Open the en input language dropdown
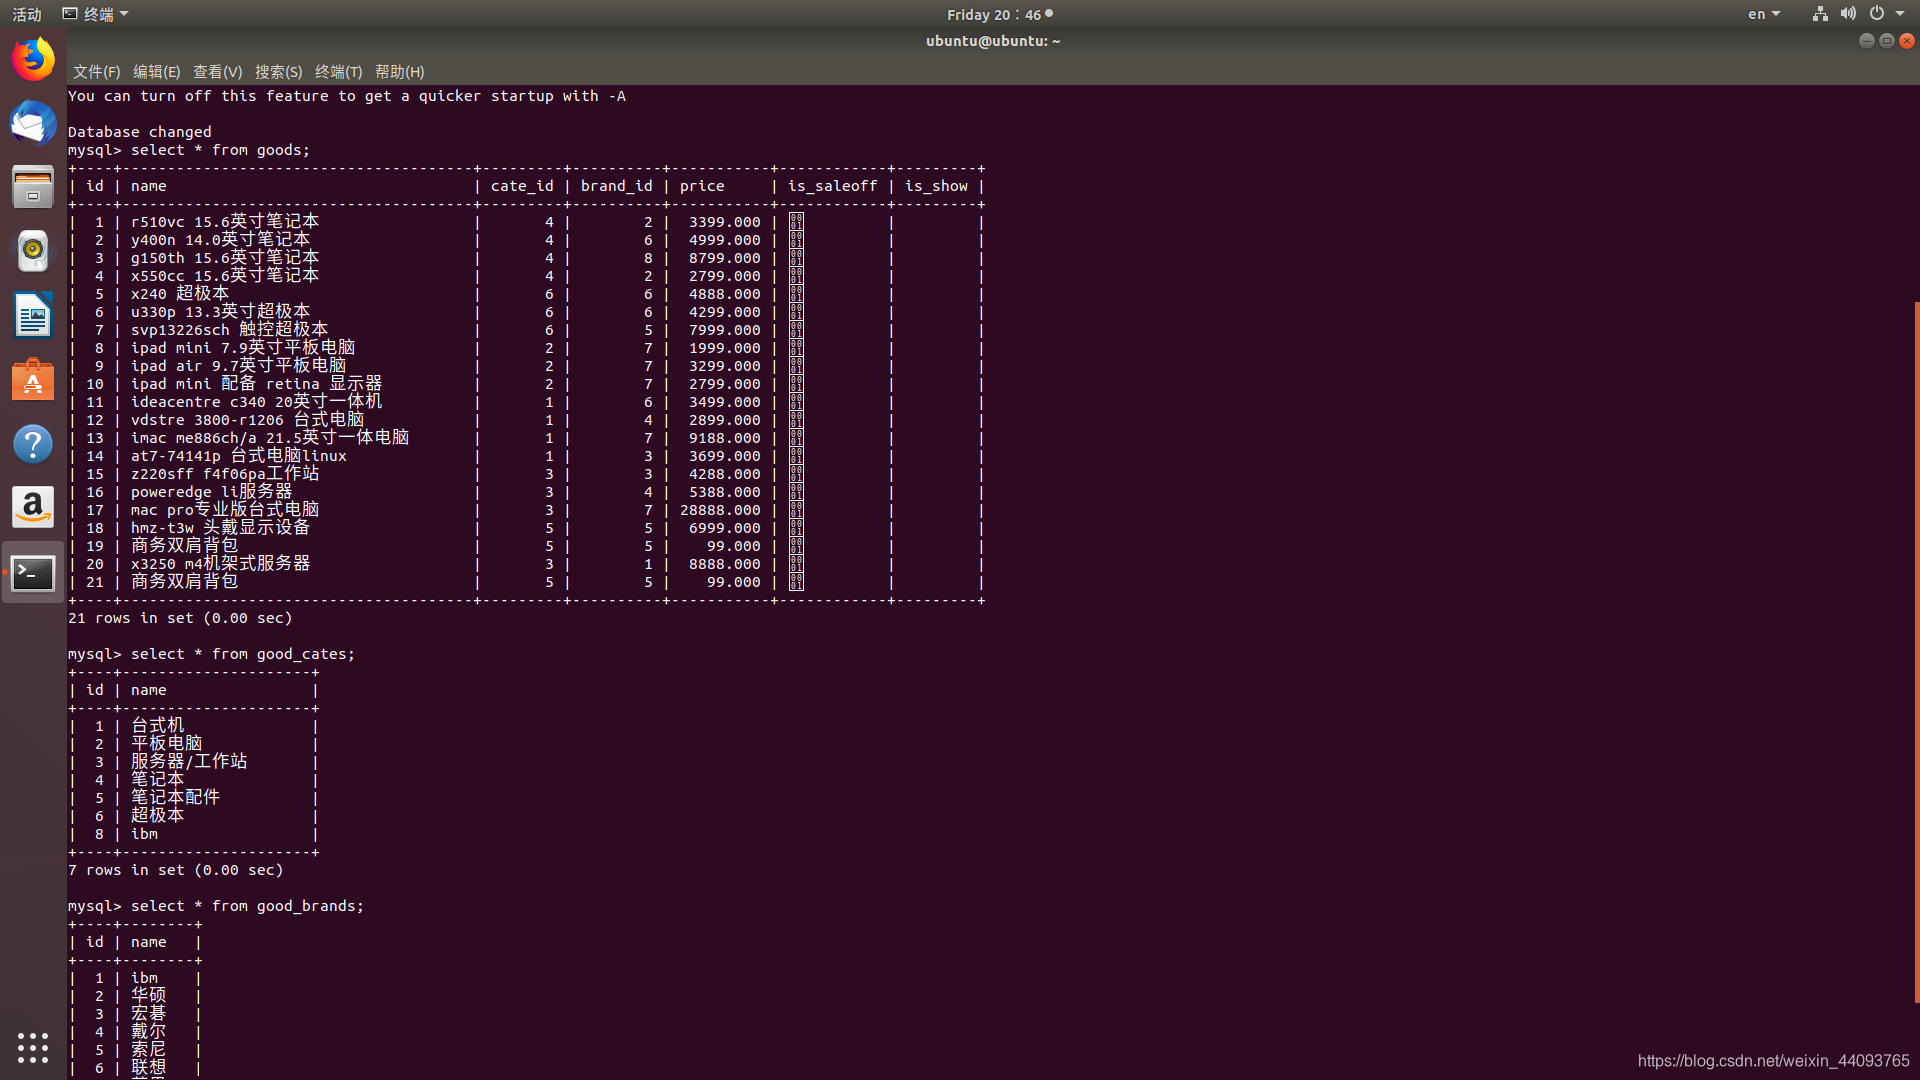 point(1763,14)
